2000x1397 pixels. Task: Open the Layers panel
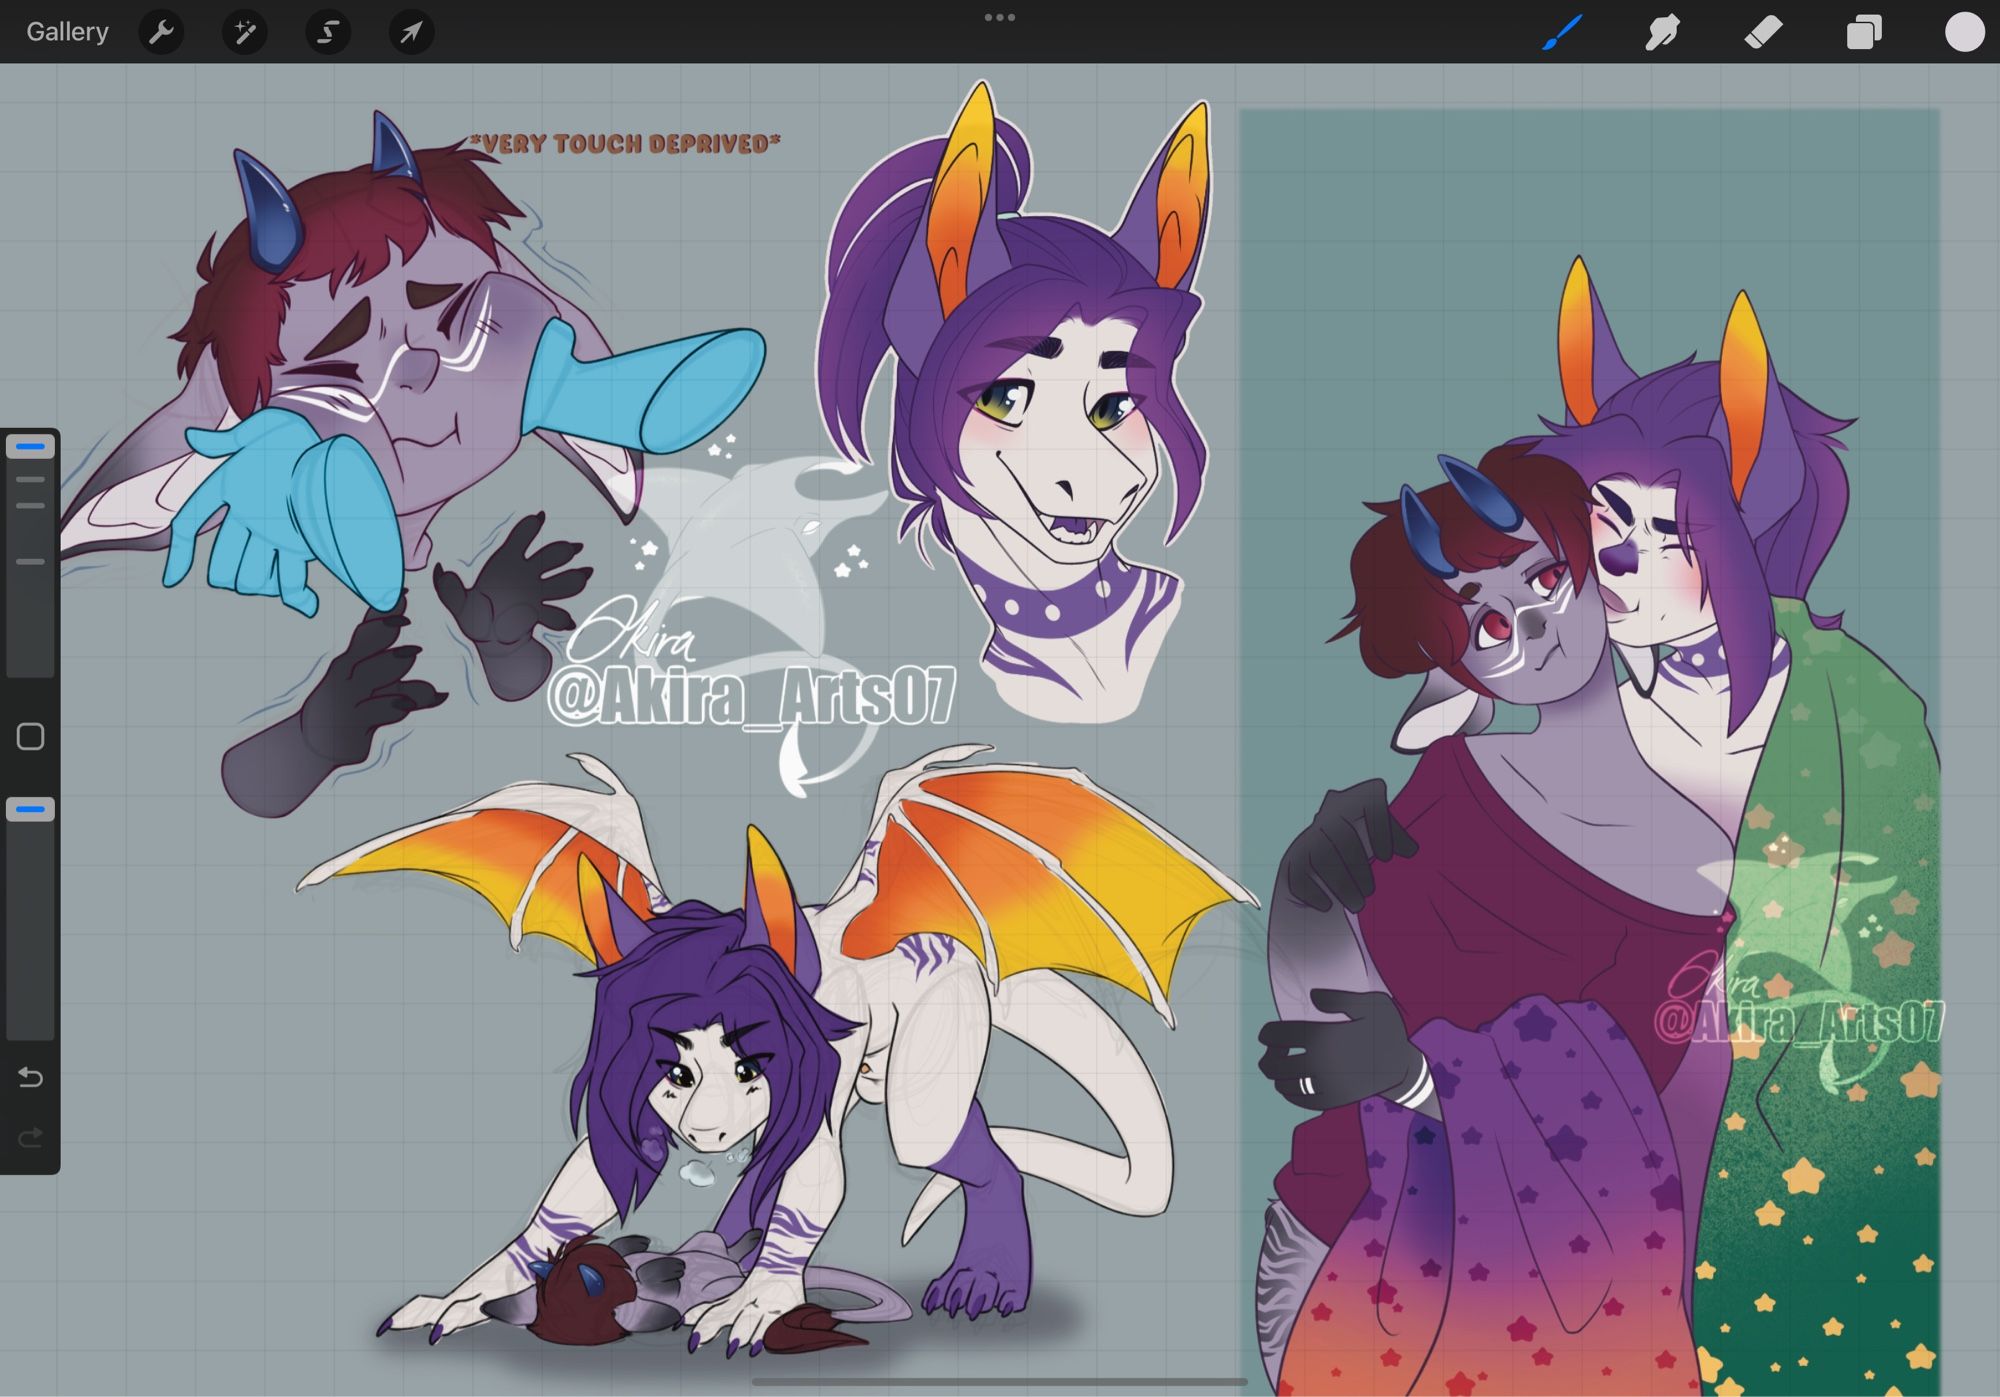point(1864,32)
